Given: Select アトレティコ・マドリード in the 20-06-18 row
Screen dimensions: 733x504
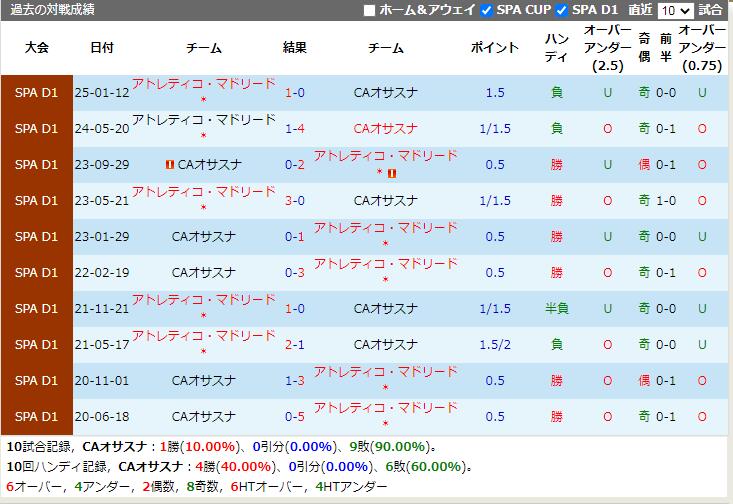Looking at the screenshot, I should click(385, 408).
